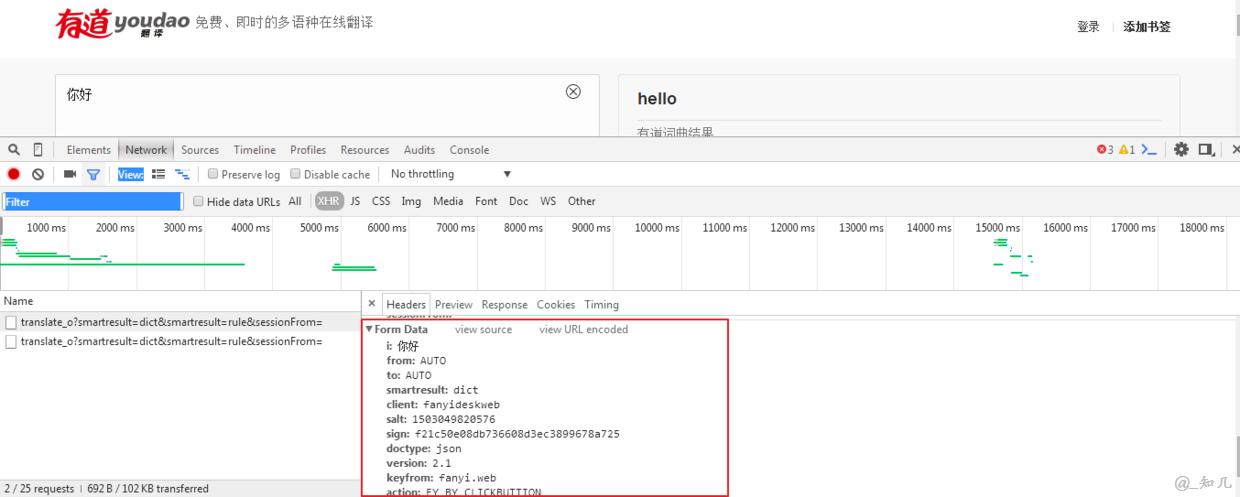Screen dimensions: 1240x497
Task: Click the red record network log button
Action: tap(14, 175)
